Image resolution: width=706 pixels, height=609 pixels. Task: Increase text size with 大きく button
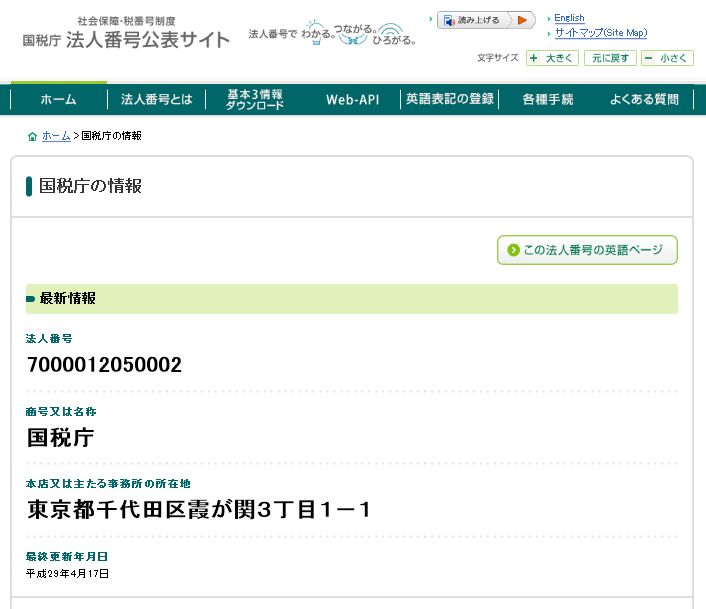(552, 58)
